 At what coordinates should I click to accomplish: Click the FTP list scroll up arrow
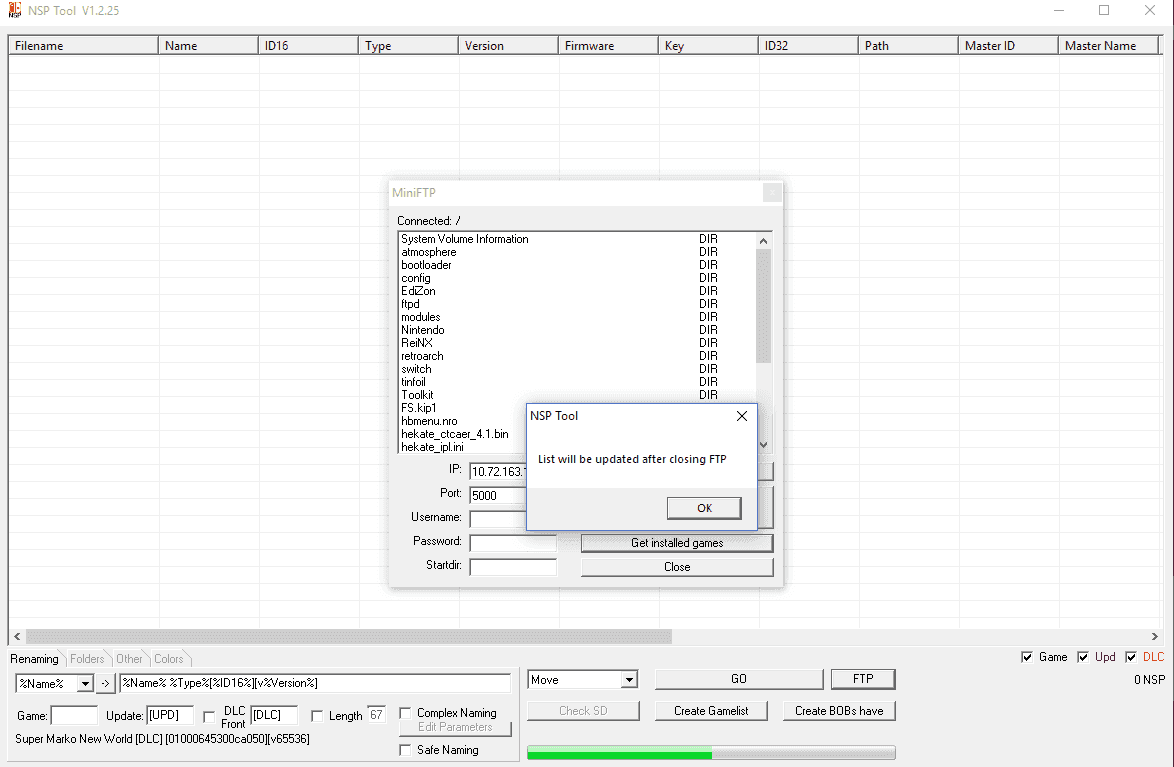[x=764, y=240]
